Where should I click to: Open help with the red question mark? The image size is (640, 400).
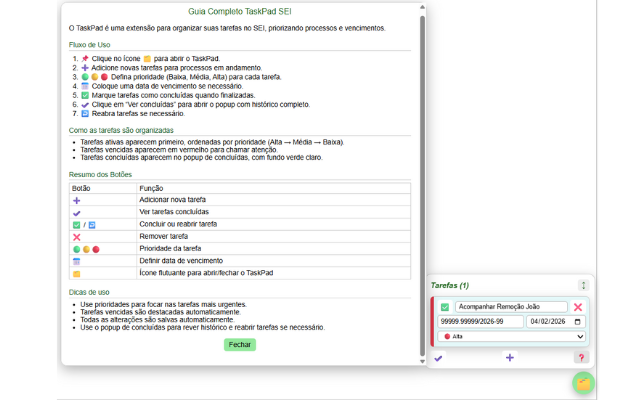[581, 358]
